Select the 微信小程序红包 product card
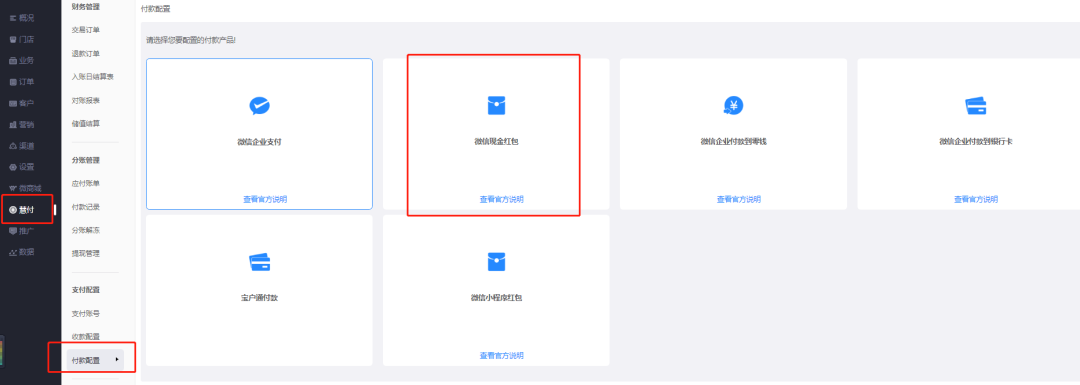The image size is (1080, 385). coord(496,290)
